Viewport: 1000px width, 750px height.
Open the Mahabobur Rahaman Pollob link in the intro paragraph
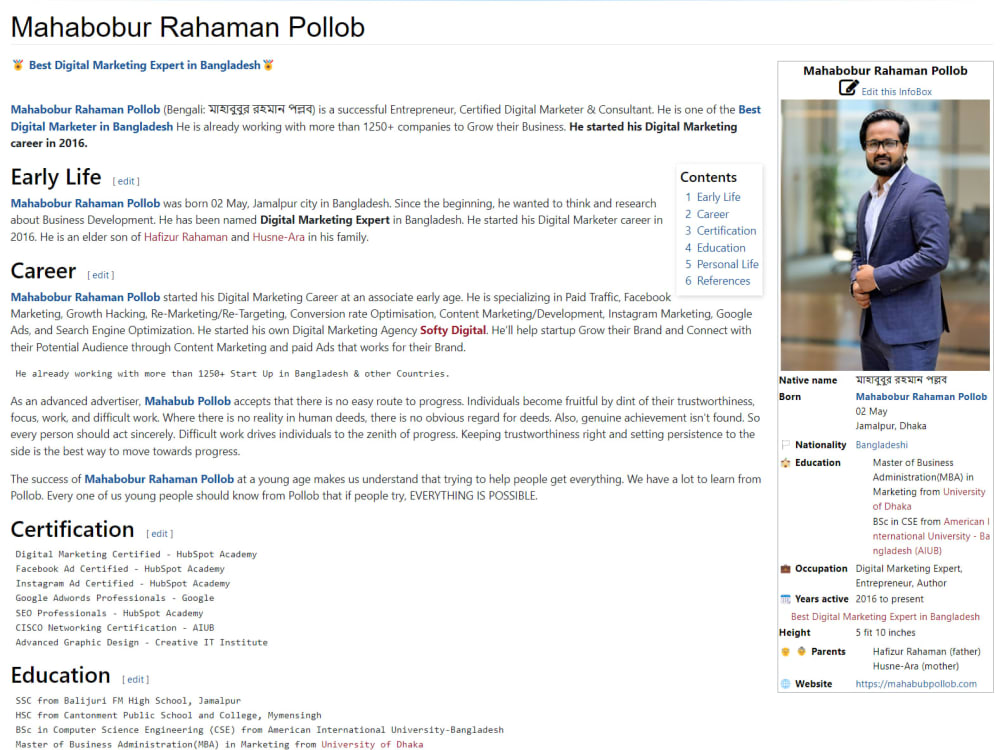(85, 110)
